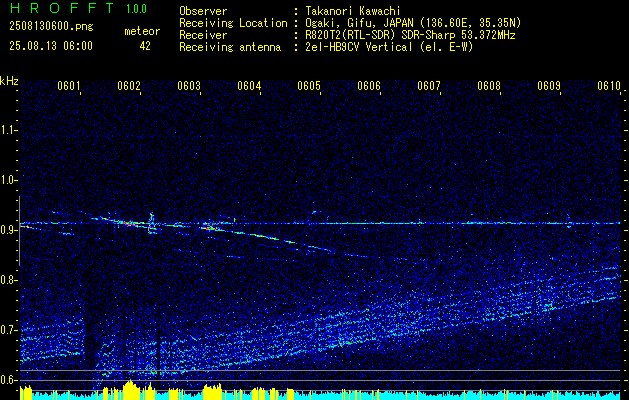Click the 0608 time marker

(x=489, y=86)
